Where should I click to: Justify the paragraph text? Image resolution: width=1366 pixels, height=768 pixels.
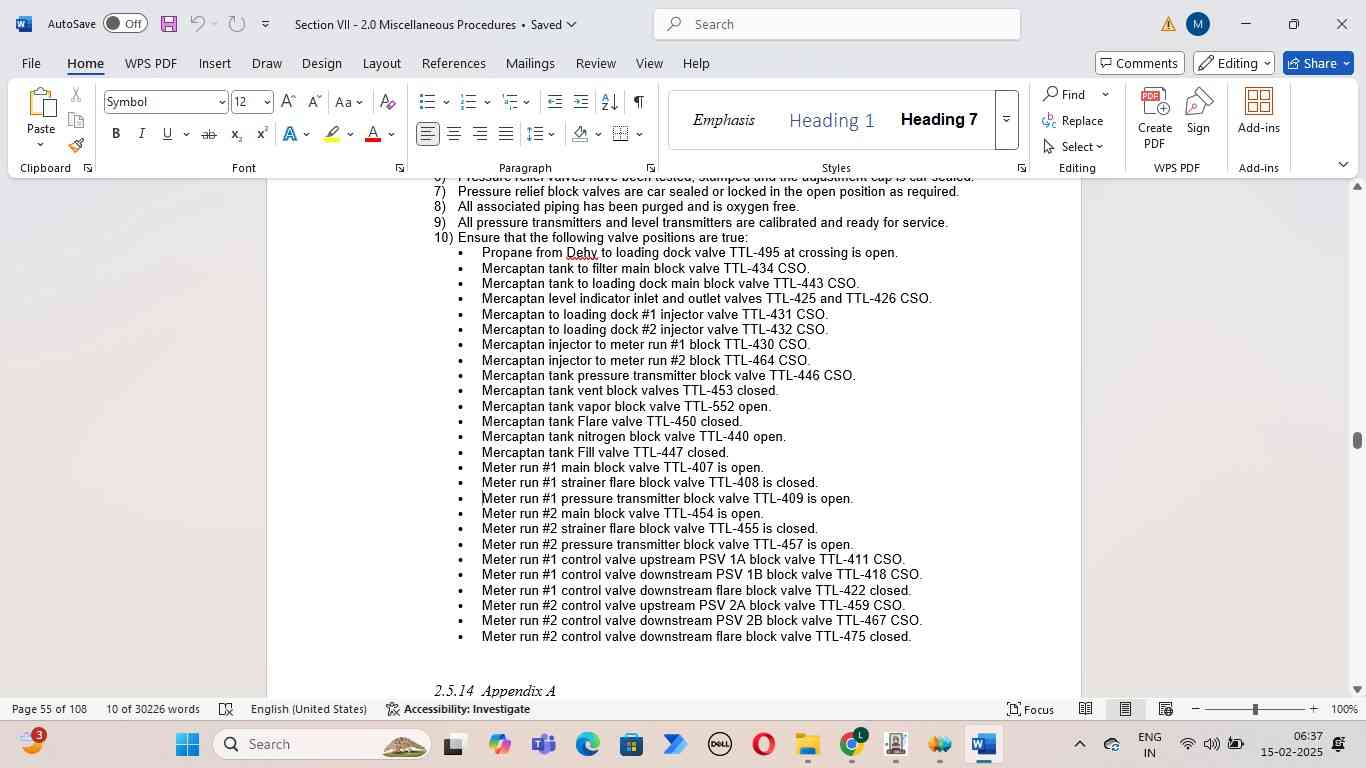506,134
